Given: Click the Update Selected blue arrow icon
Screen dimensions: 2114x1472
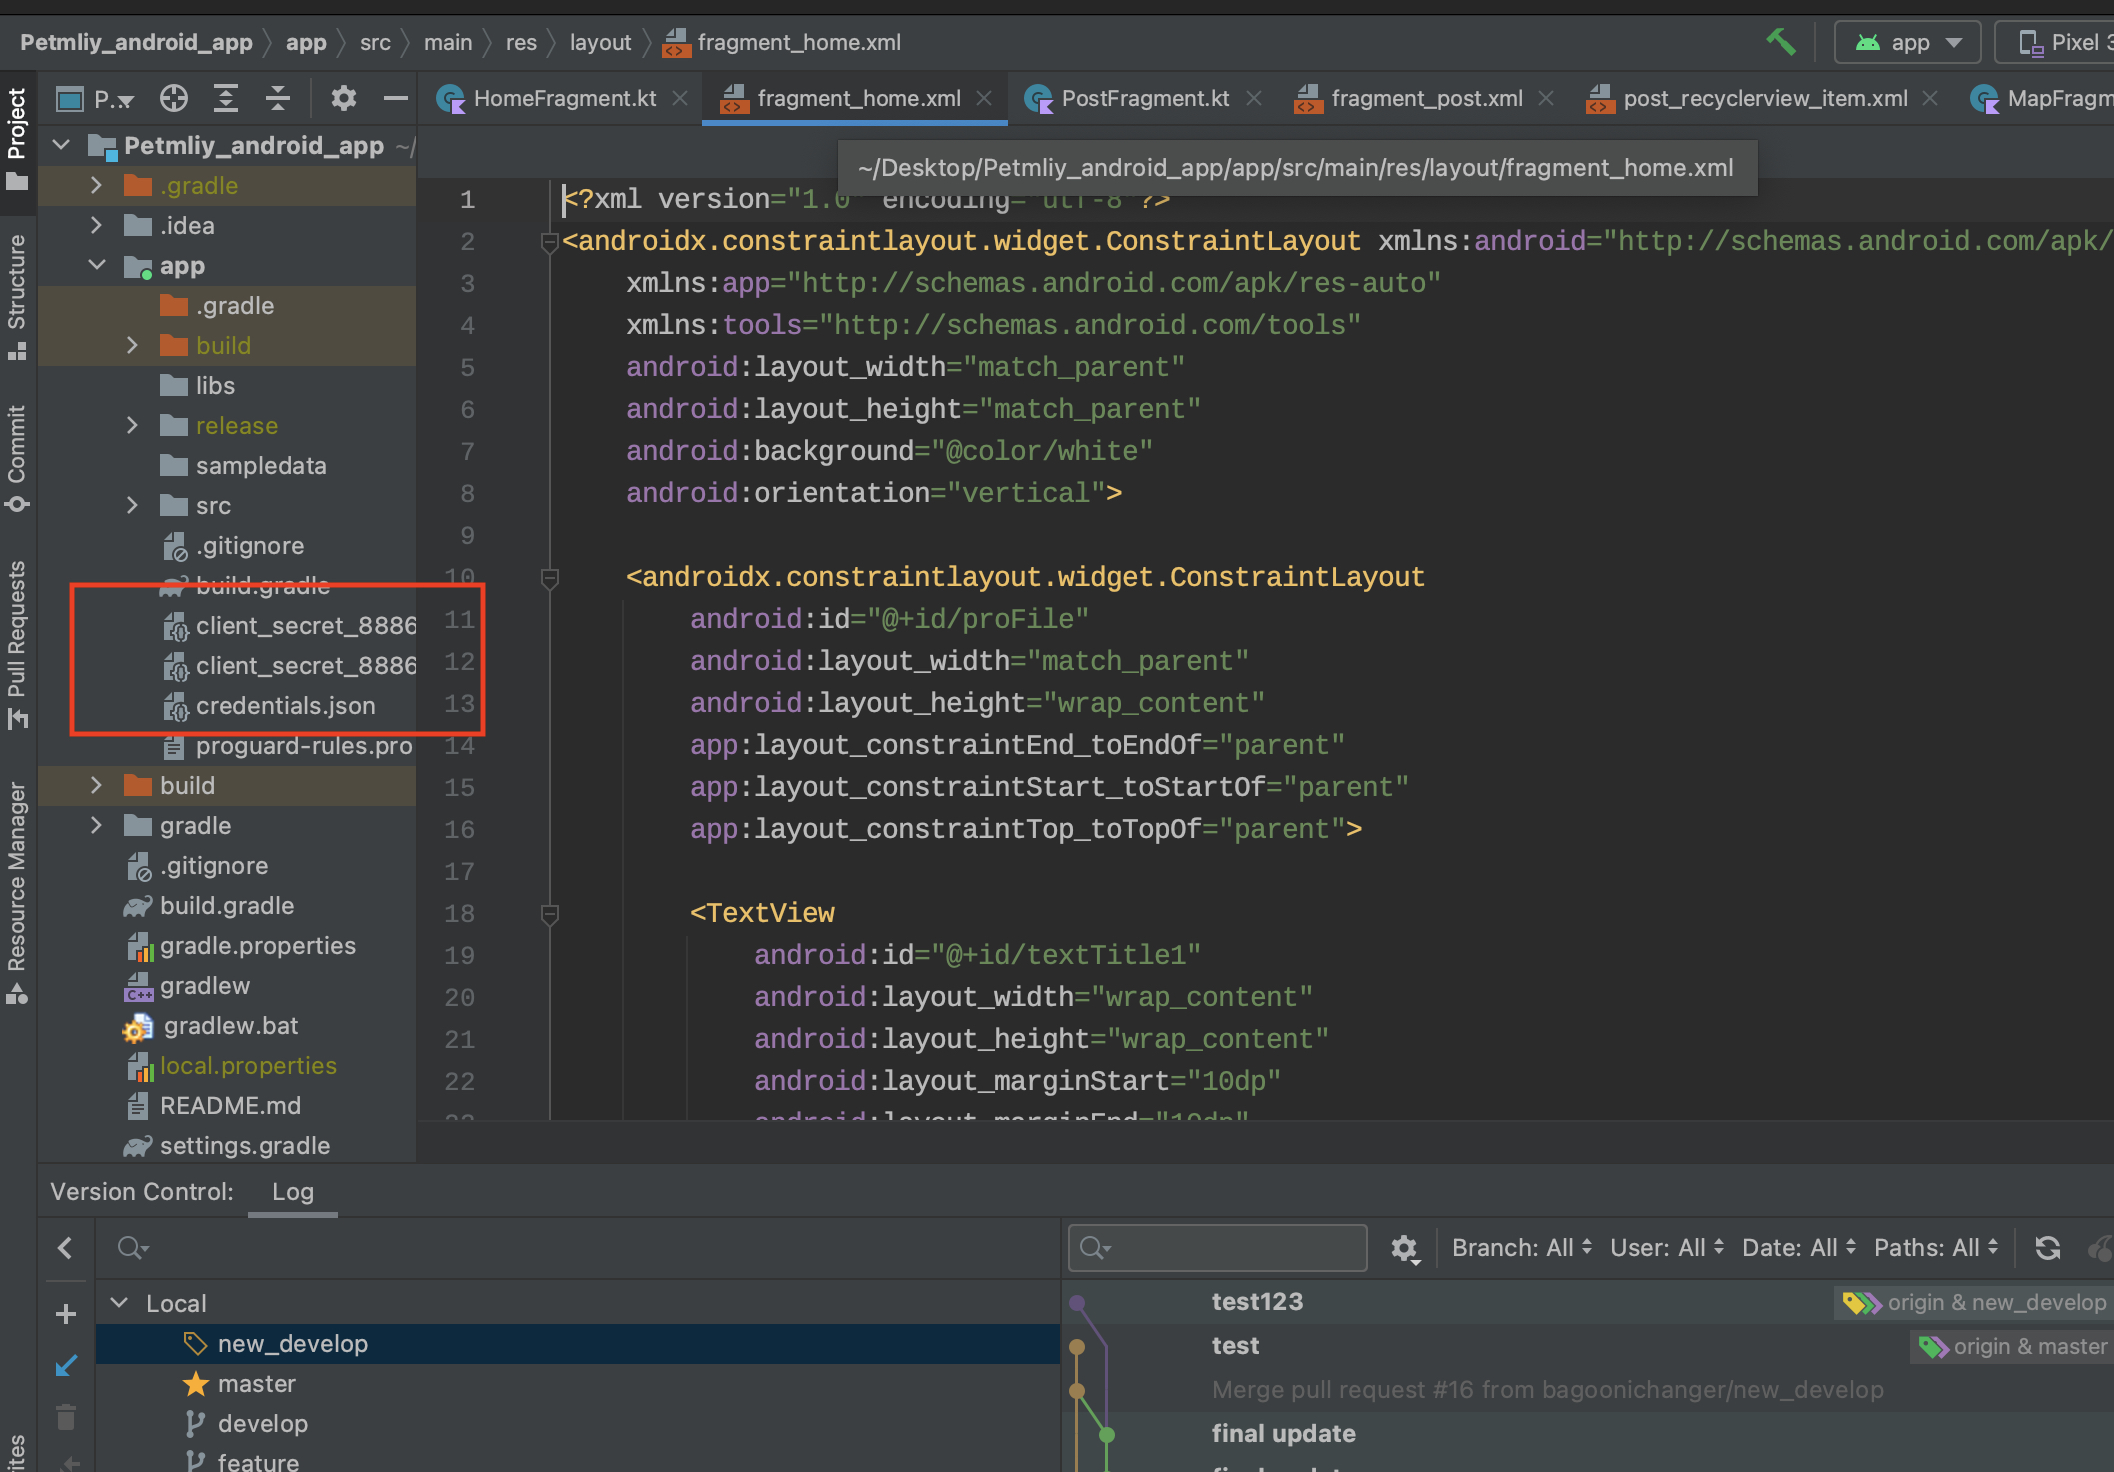Looking at the screenshot, I should (66, 1366).
